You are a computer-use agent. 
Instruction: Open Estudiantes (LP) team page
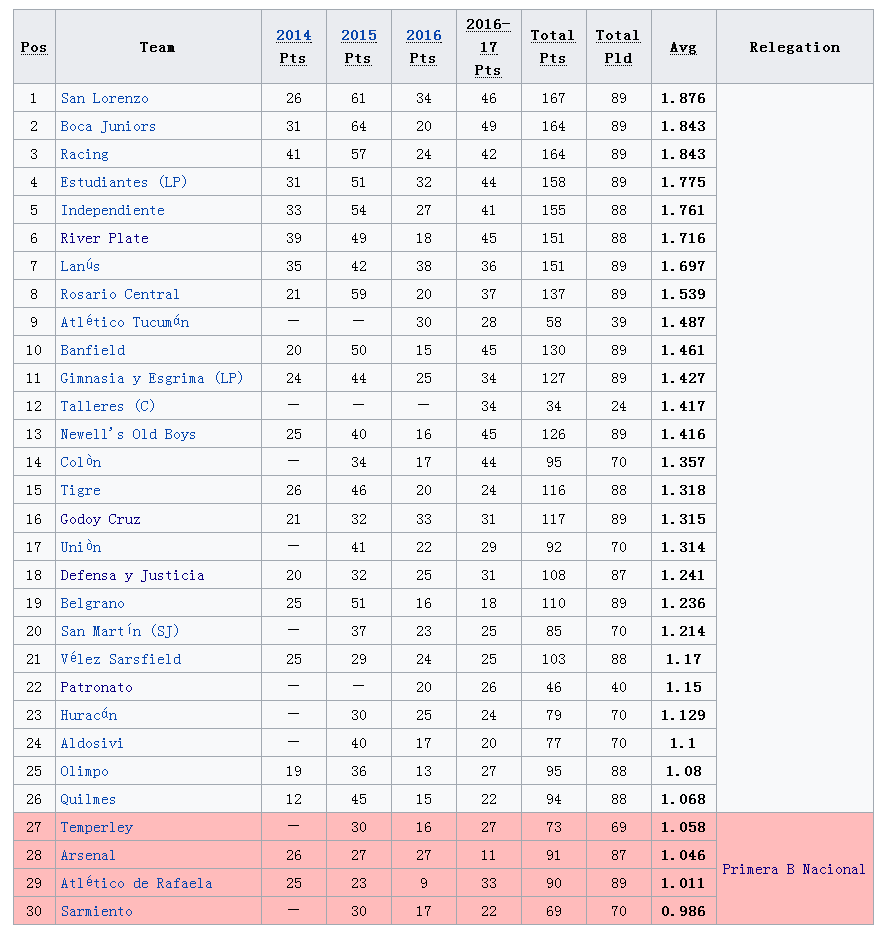pos(124,182)
